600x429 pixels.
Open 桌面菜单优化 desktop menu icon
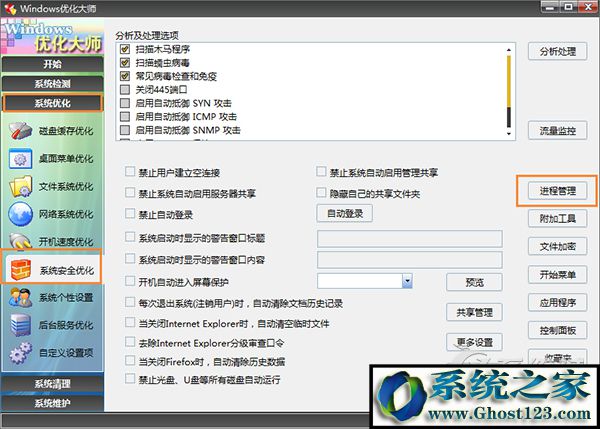[x=20, y=159]
